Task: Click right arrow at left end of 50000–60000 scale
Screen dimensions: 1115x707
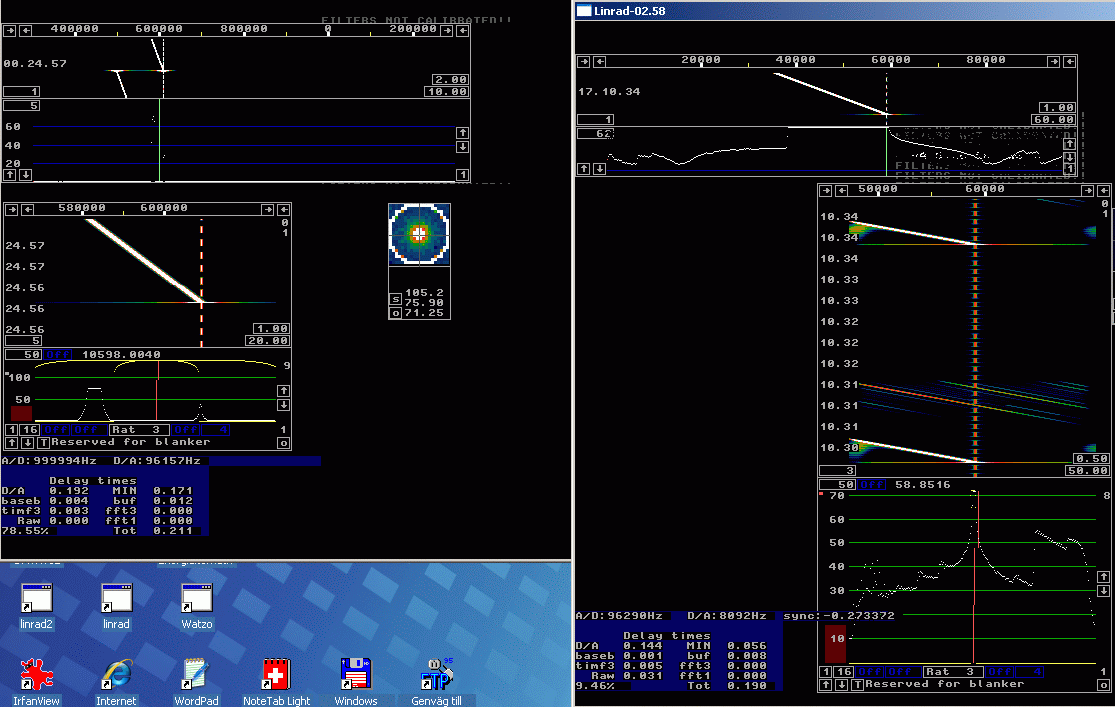Action: pyautogui.click(x=826, y=191)
